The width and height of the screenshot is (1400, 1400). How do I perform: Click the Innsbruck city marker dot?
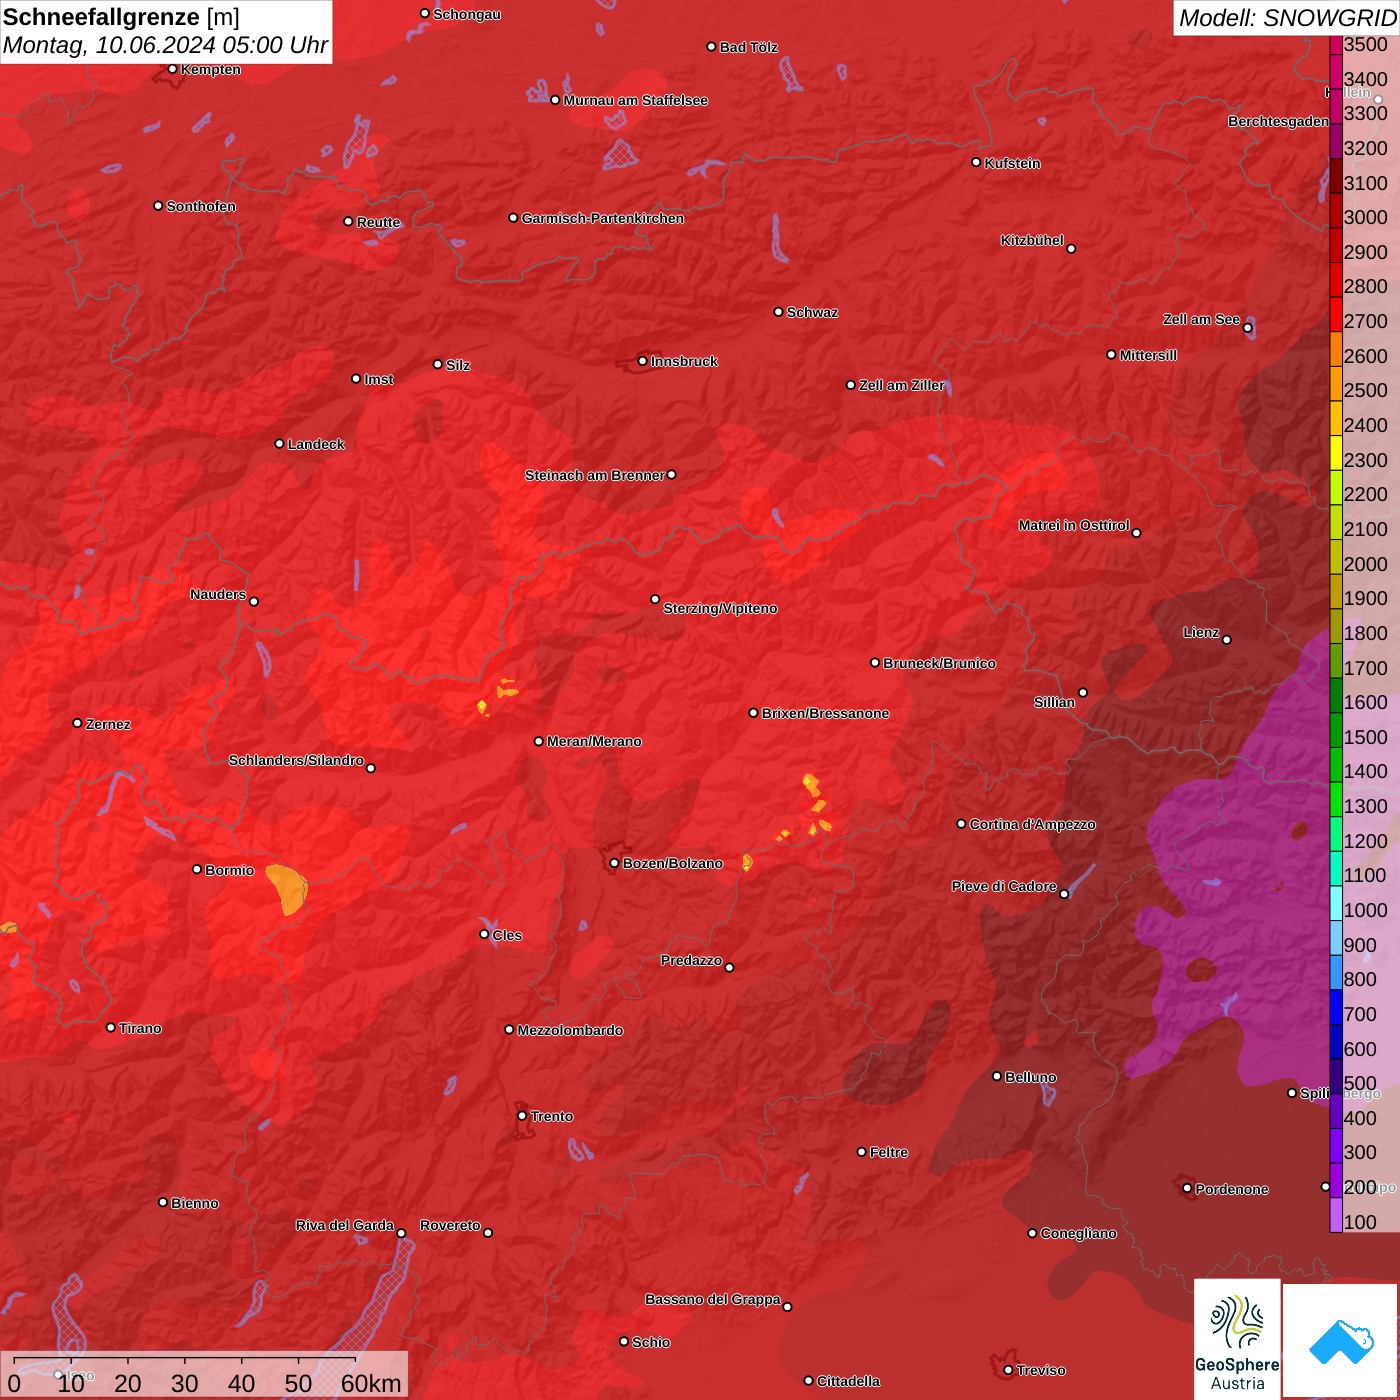(x=643, y=361)
